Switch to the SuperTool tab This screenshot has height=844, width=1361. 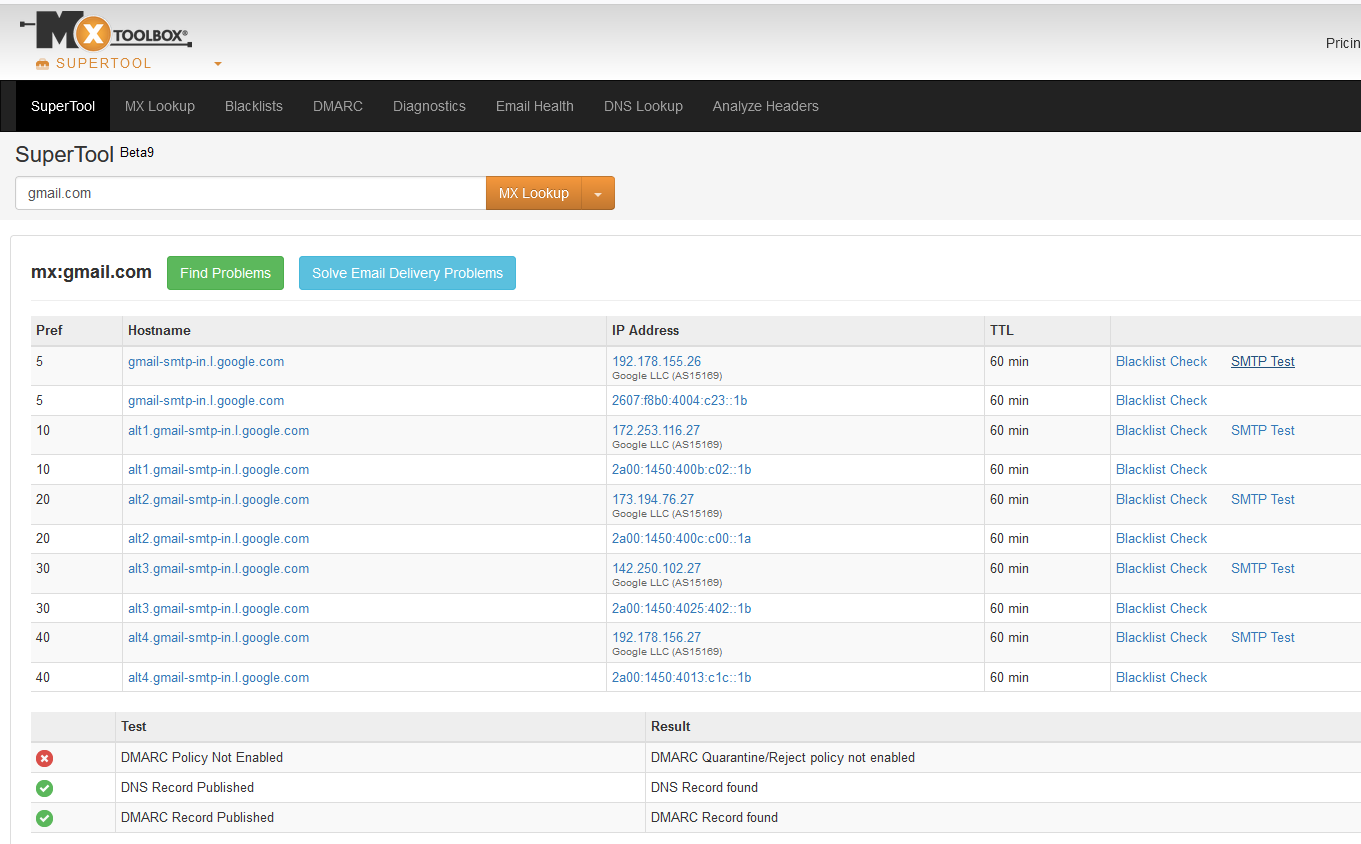coord(63,106)
